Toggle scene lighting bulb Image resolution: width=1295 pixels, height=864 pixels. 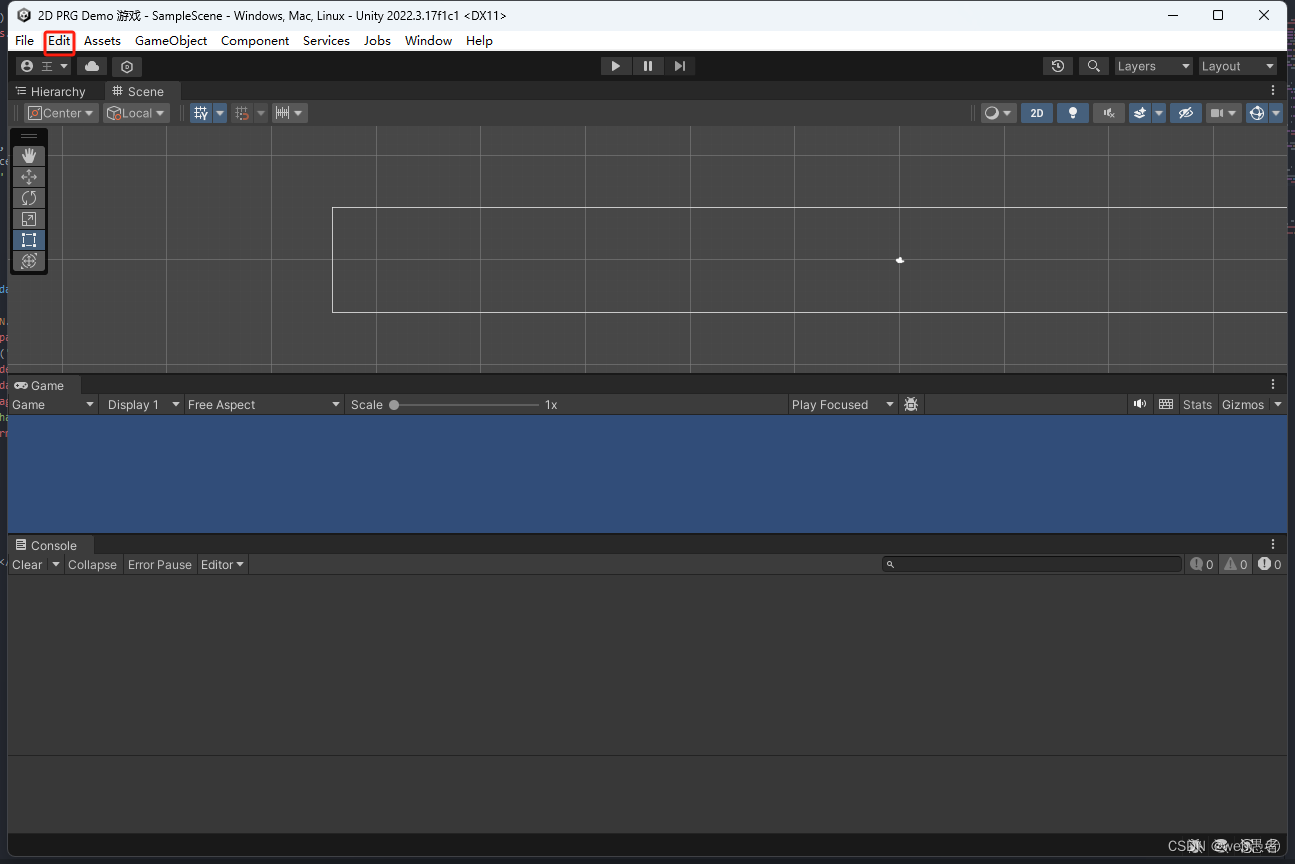pos(1073,113)
